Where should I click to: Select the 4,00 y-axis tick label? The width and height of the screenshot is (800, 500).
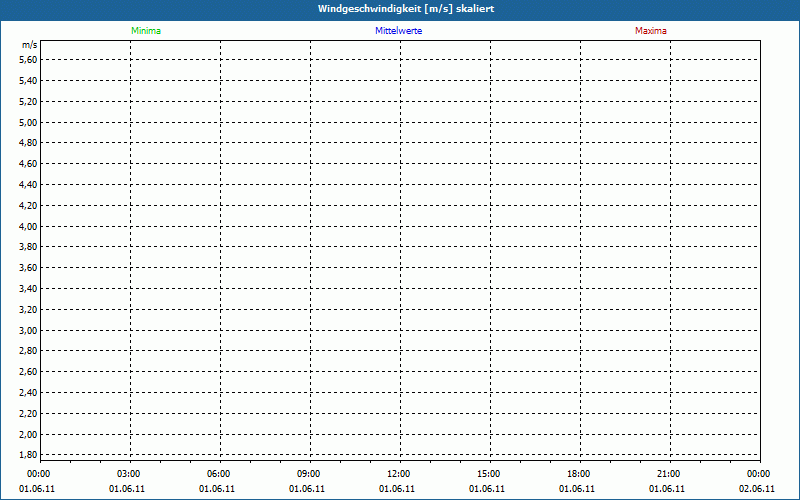point(28,226)
